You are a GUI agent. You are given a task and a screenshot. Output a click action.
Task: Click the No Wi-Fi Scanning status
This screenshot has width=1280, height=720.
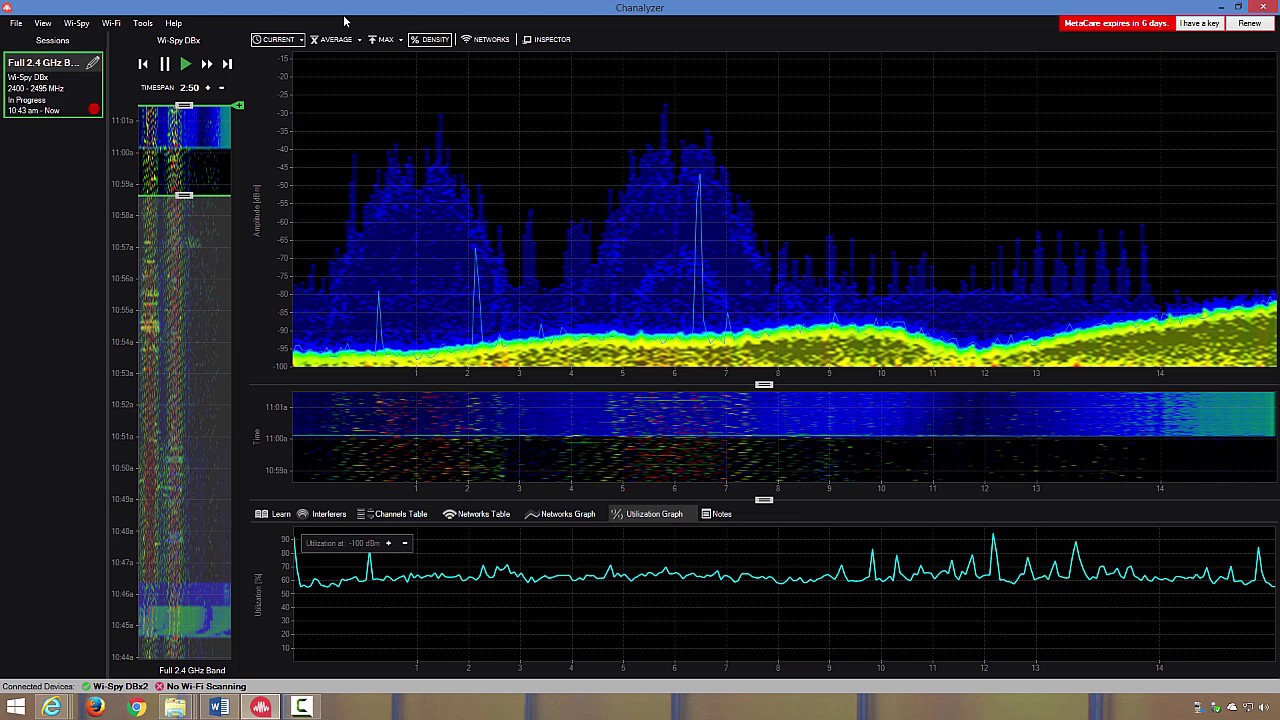(x=200, y=687)
